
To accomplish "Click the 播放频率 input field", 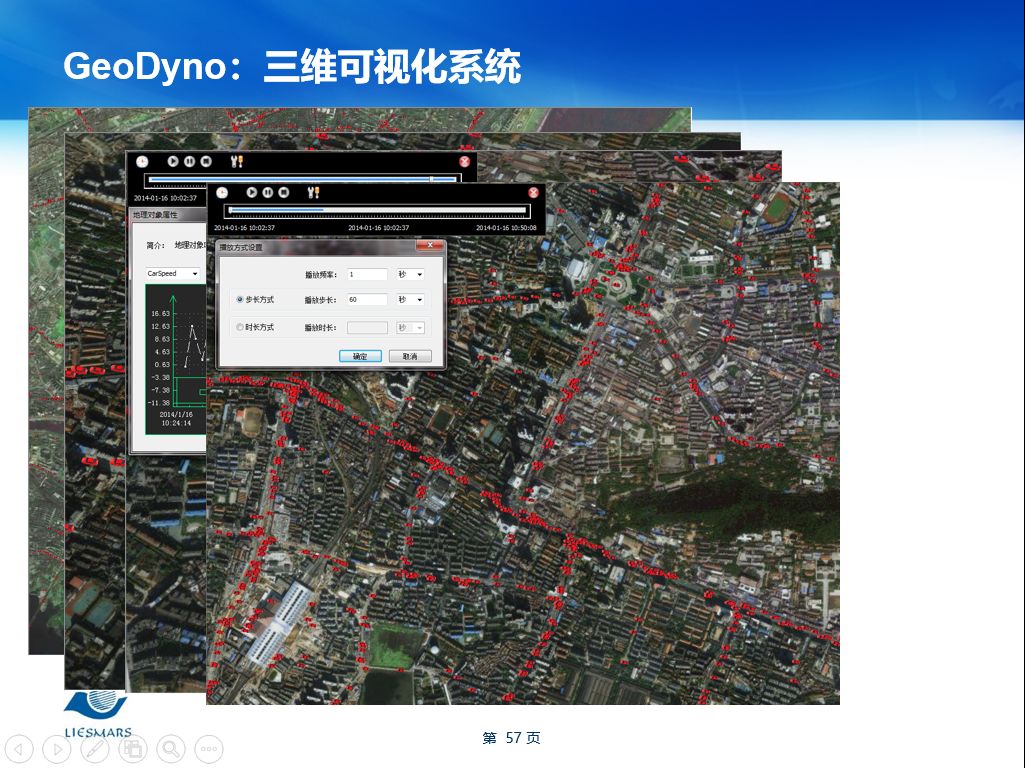I will (367, 275).
